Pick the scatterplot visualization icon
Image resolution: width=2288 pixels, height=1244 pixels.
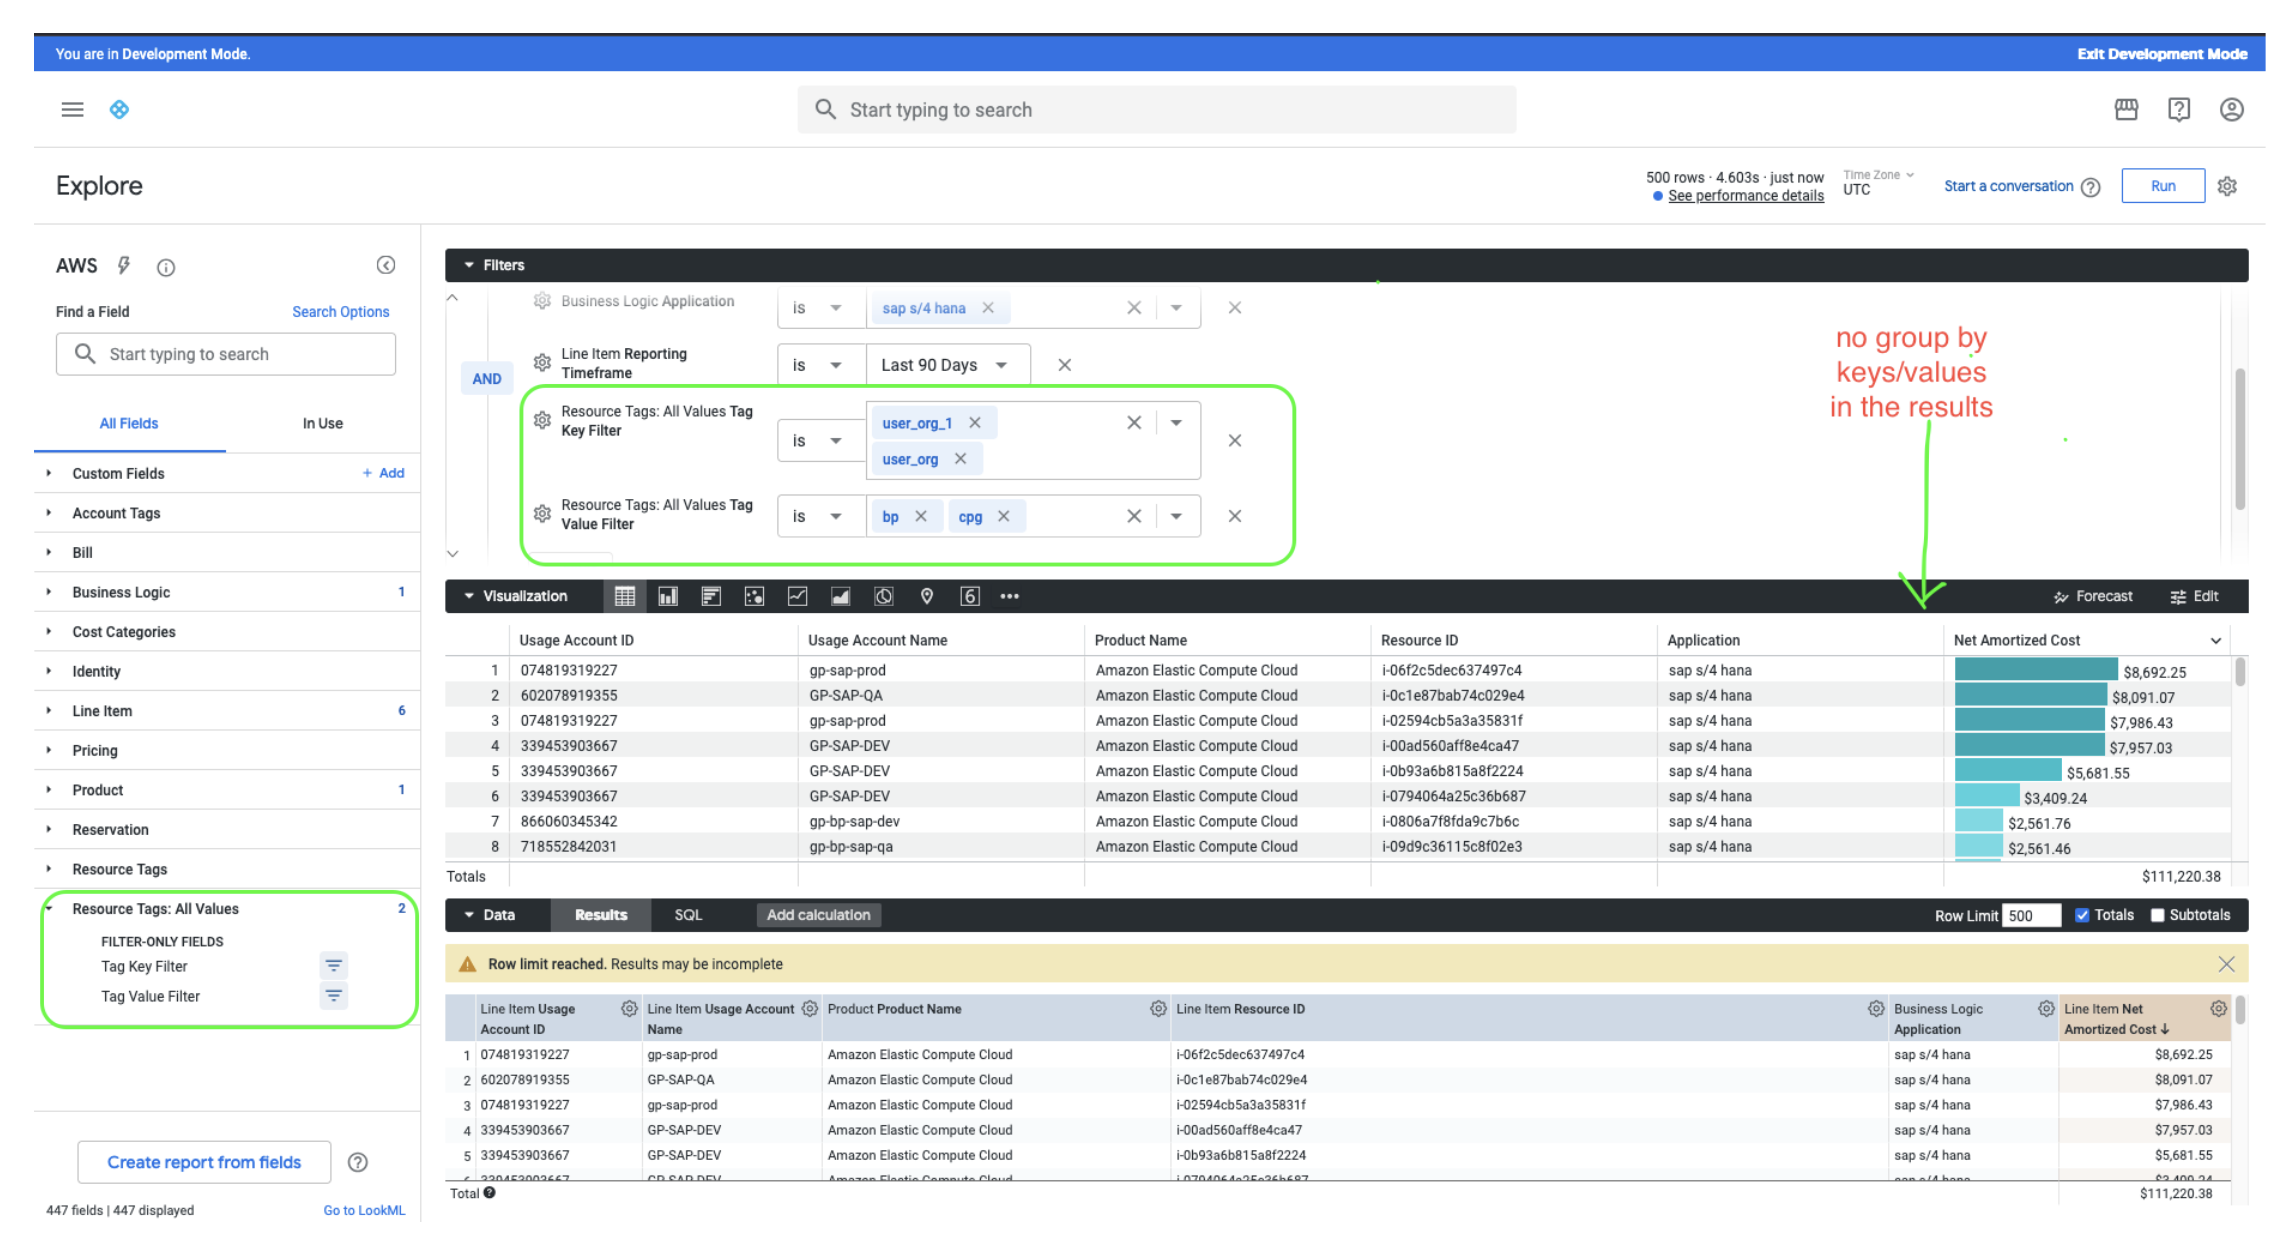[754, 597]
